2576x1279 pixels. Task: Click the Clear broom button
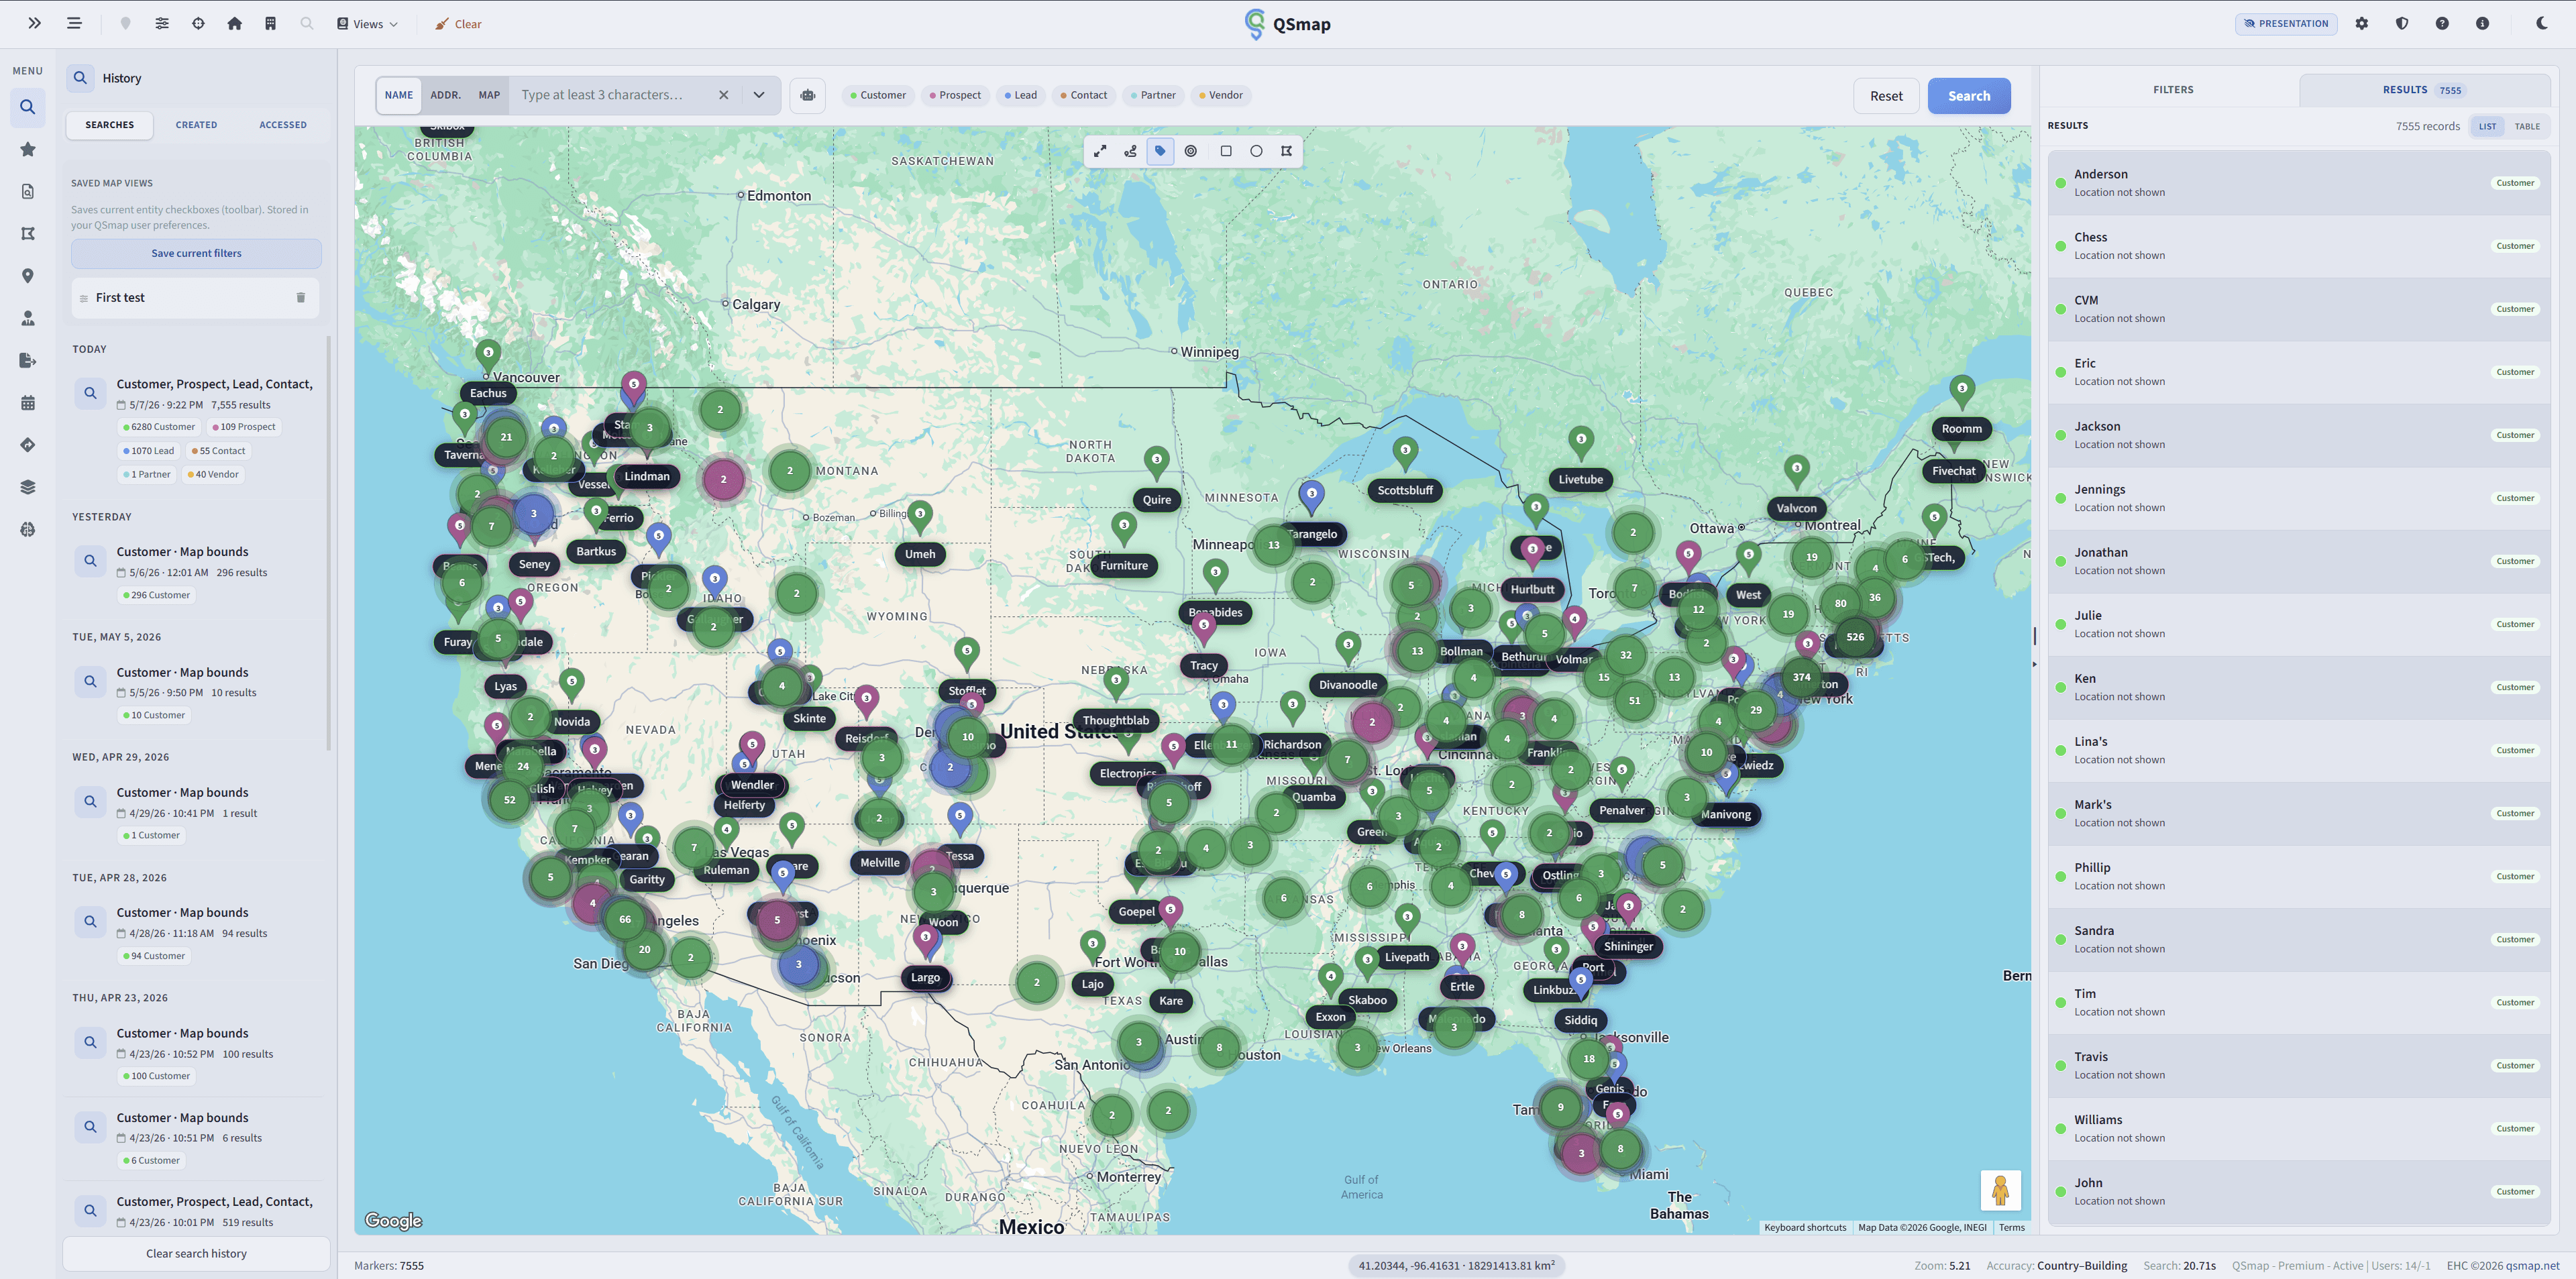[x=458, y=24]
